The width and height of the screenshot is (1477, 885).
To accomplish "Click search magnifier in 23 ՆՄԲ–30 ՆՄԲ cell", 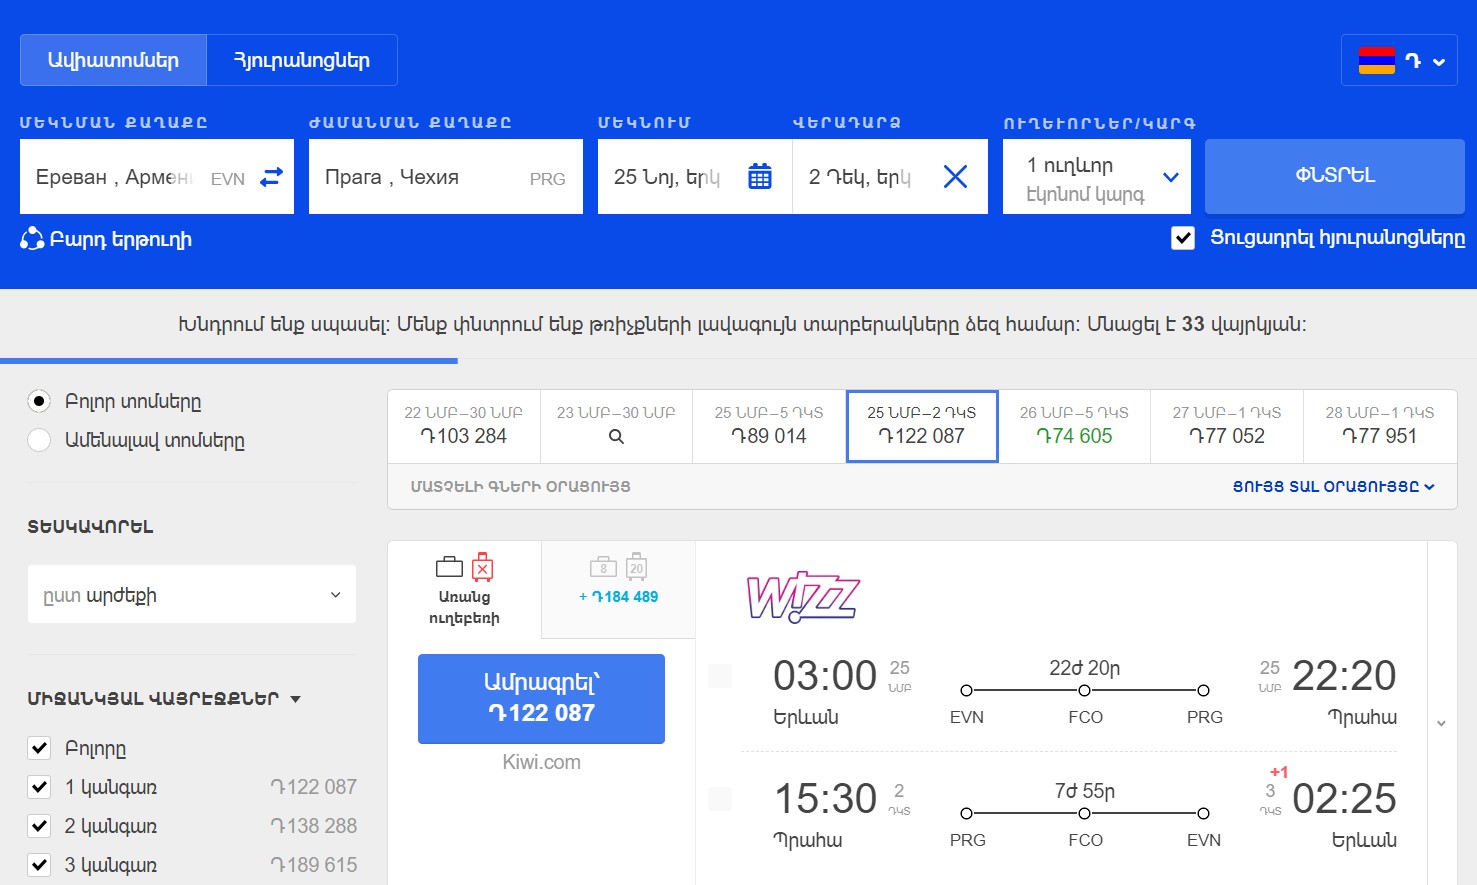I will coord(616,437).
